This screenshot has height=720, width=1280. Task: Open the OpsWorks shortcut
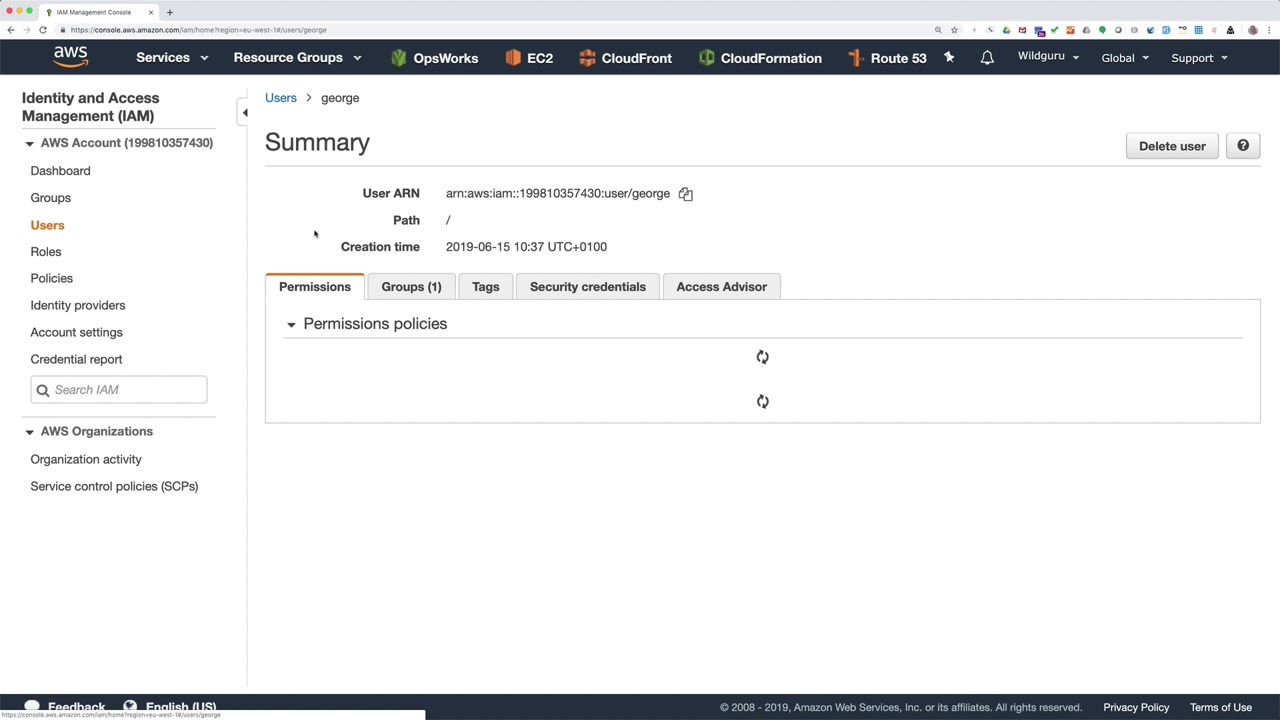(434, 58)
